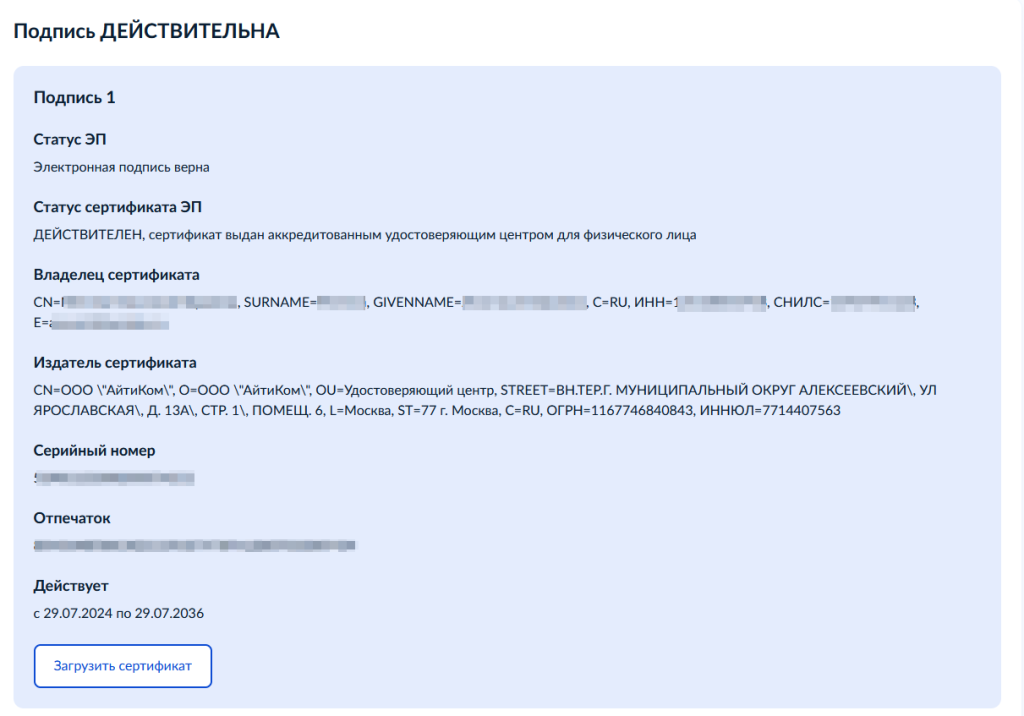Click the validity dates 29.07.2024 по 29.07.2036
Screen dimensions: 1024x716
point(123,613)
